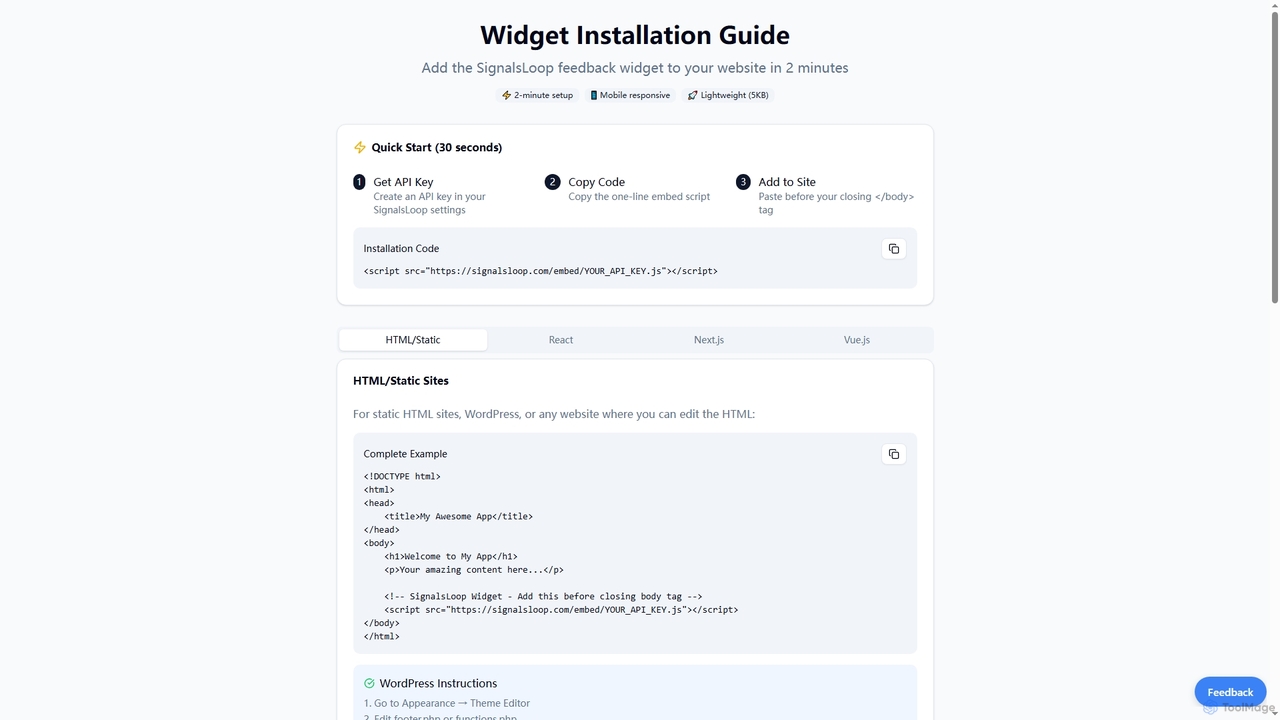
Task: Copy the Complete Example code
Action: tap(894, 454)
